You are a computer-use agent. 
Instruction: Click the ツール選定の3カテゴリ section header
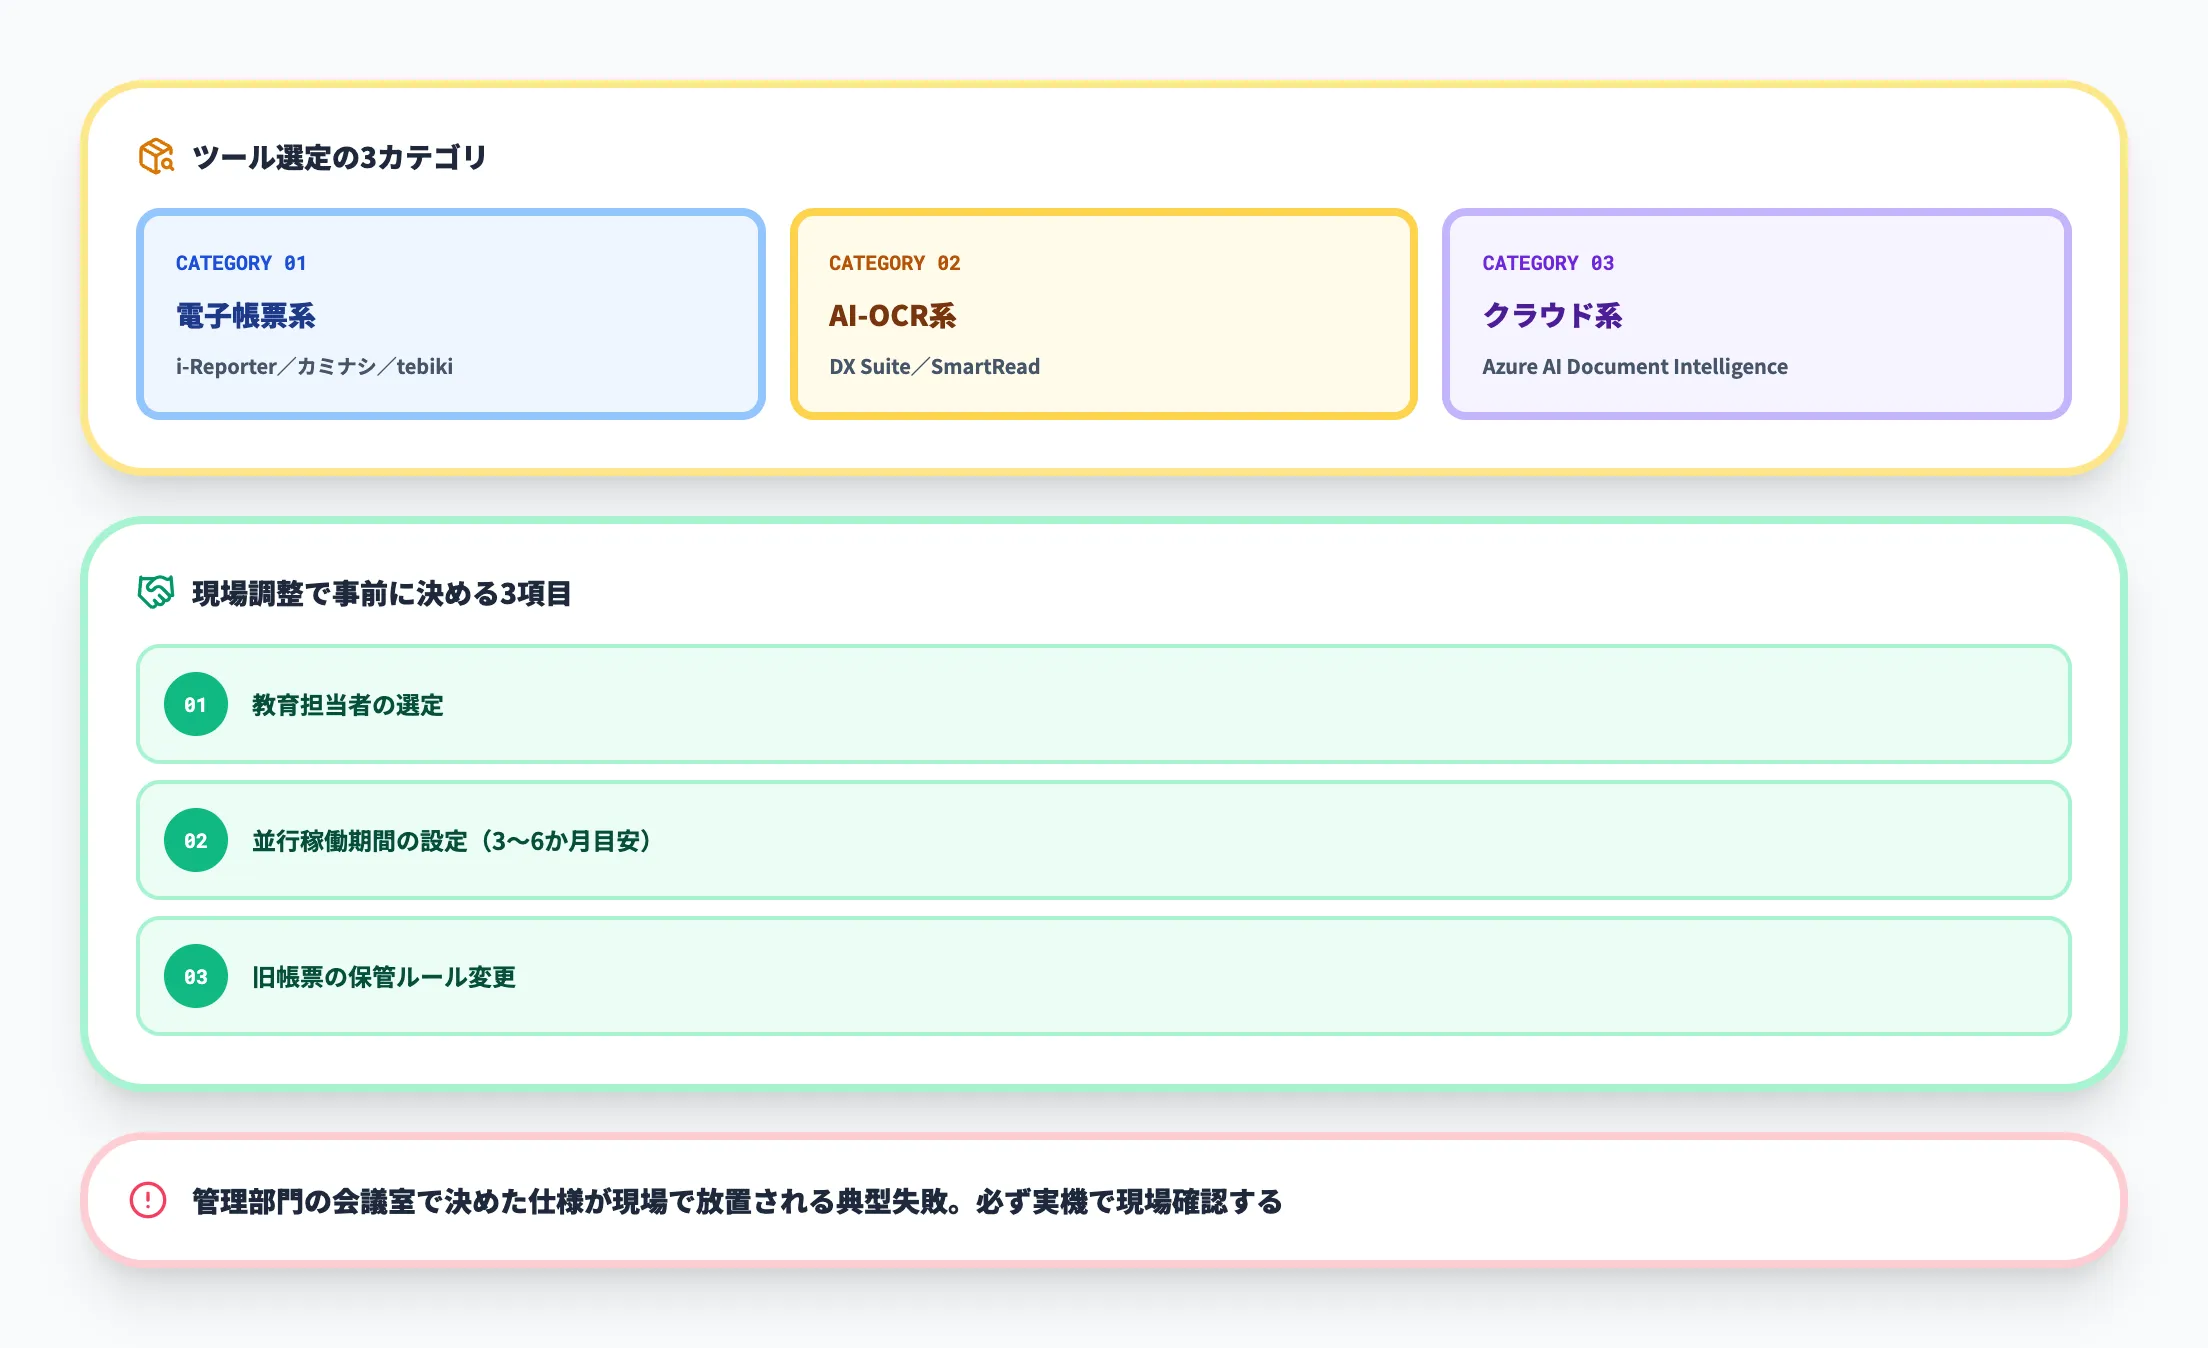[x=341, y=156]
